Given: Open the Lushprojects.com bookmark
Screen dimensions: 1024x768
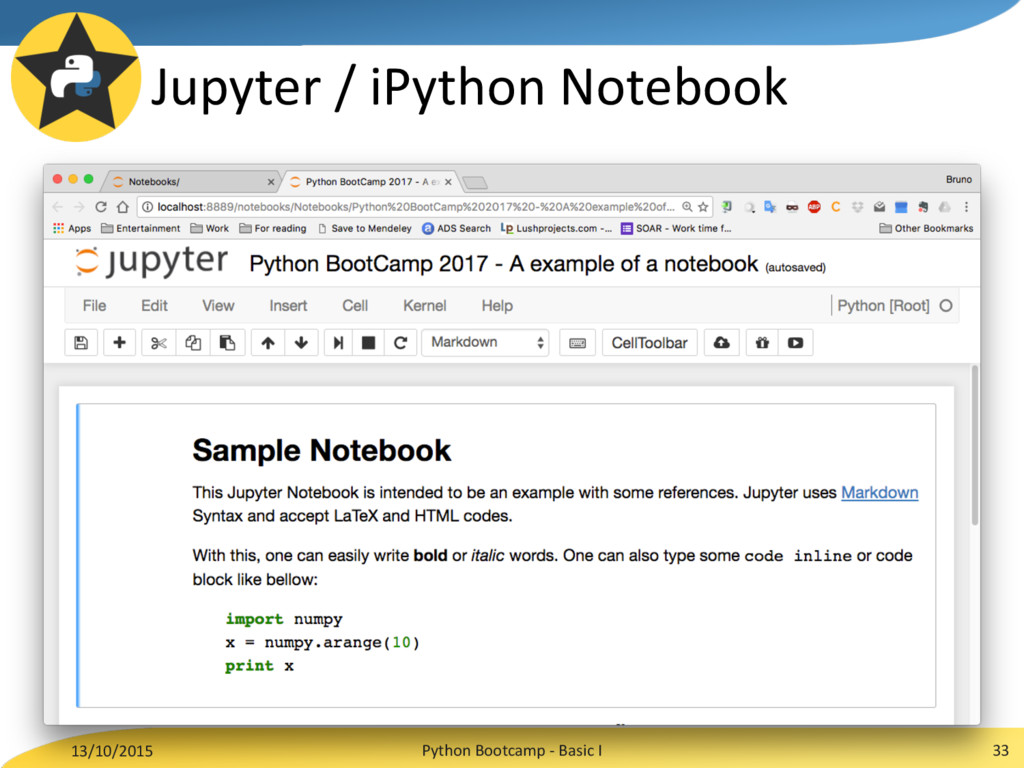Looking at the screenshot, I should tap(556, 228).
